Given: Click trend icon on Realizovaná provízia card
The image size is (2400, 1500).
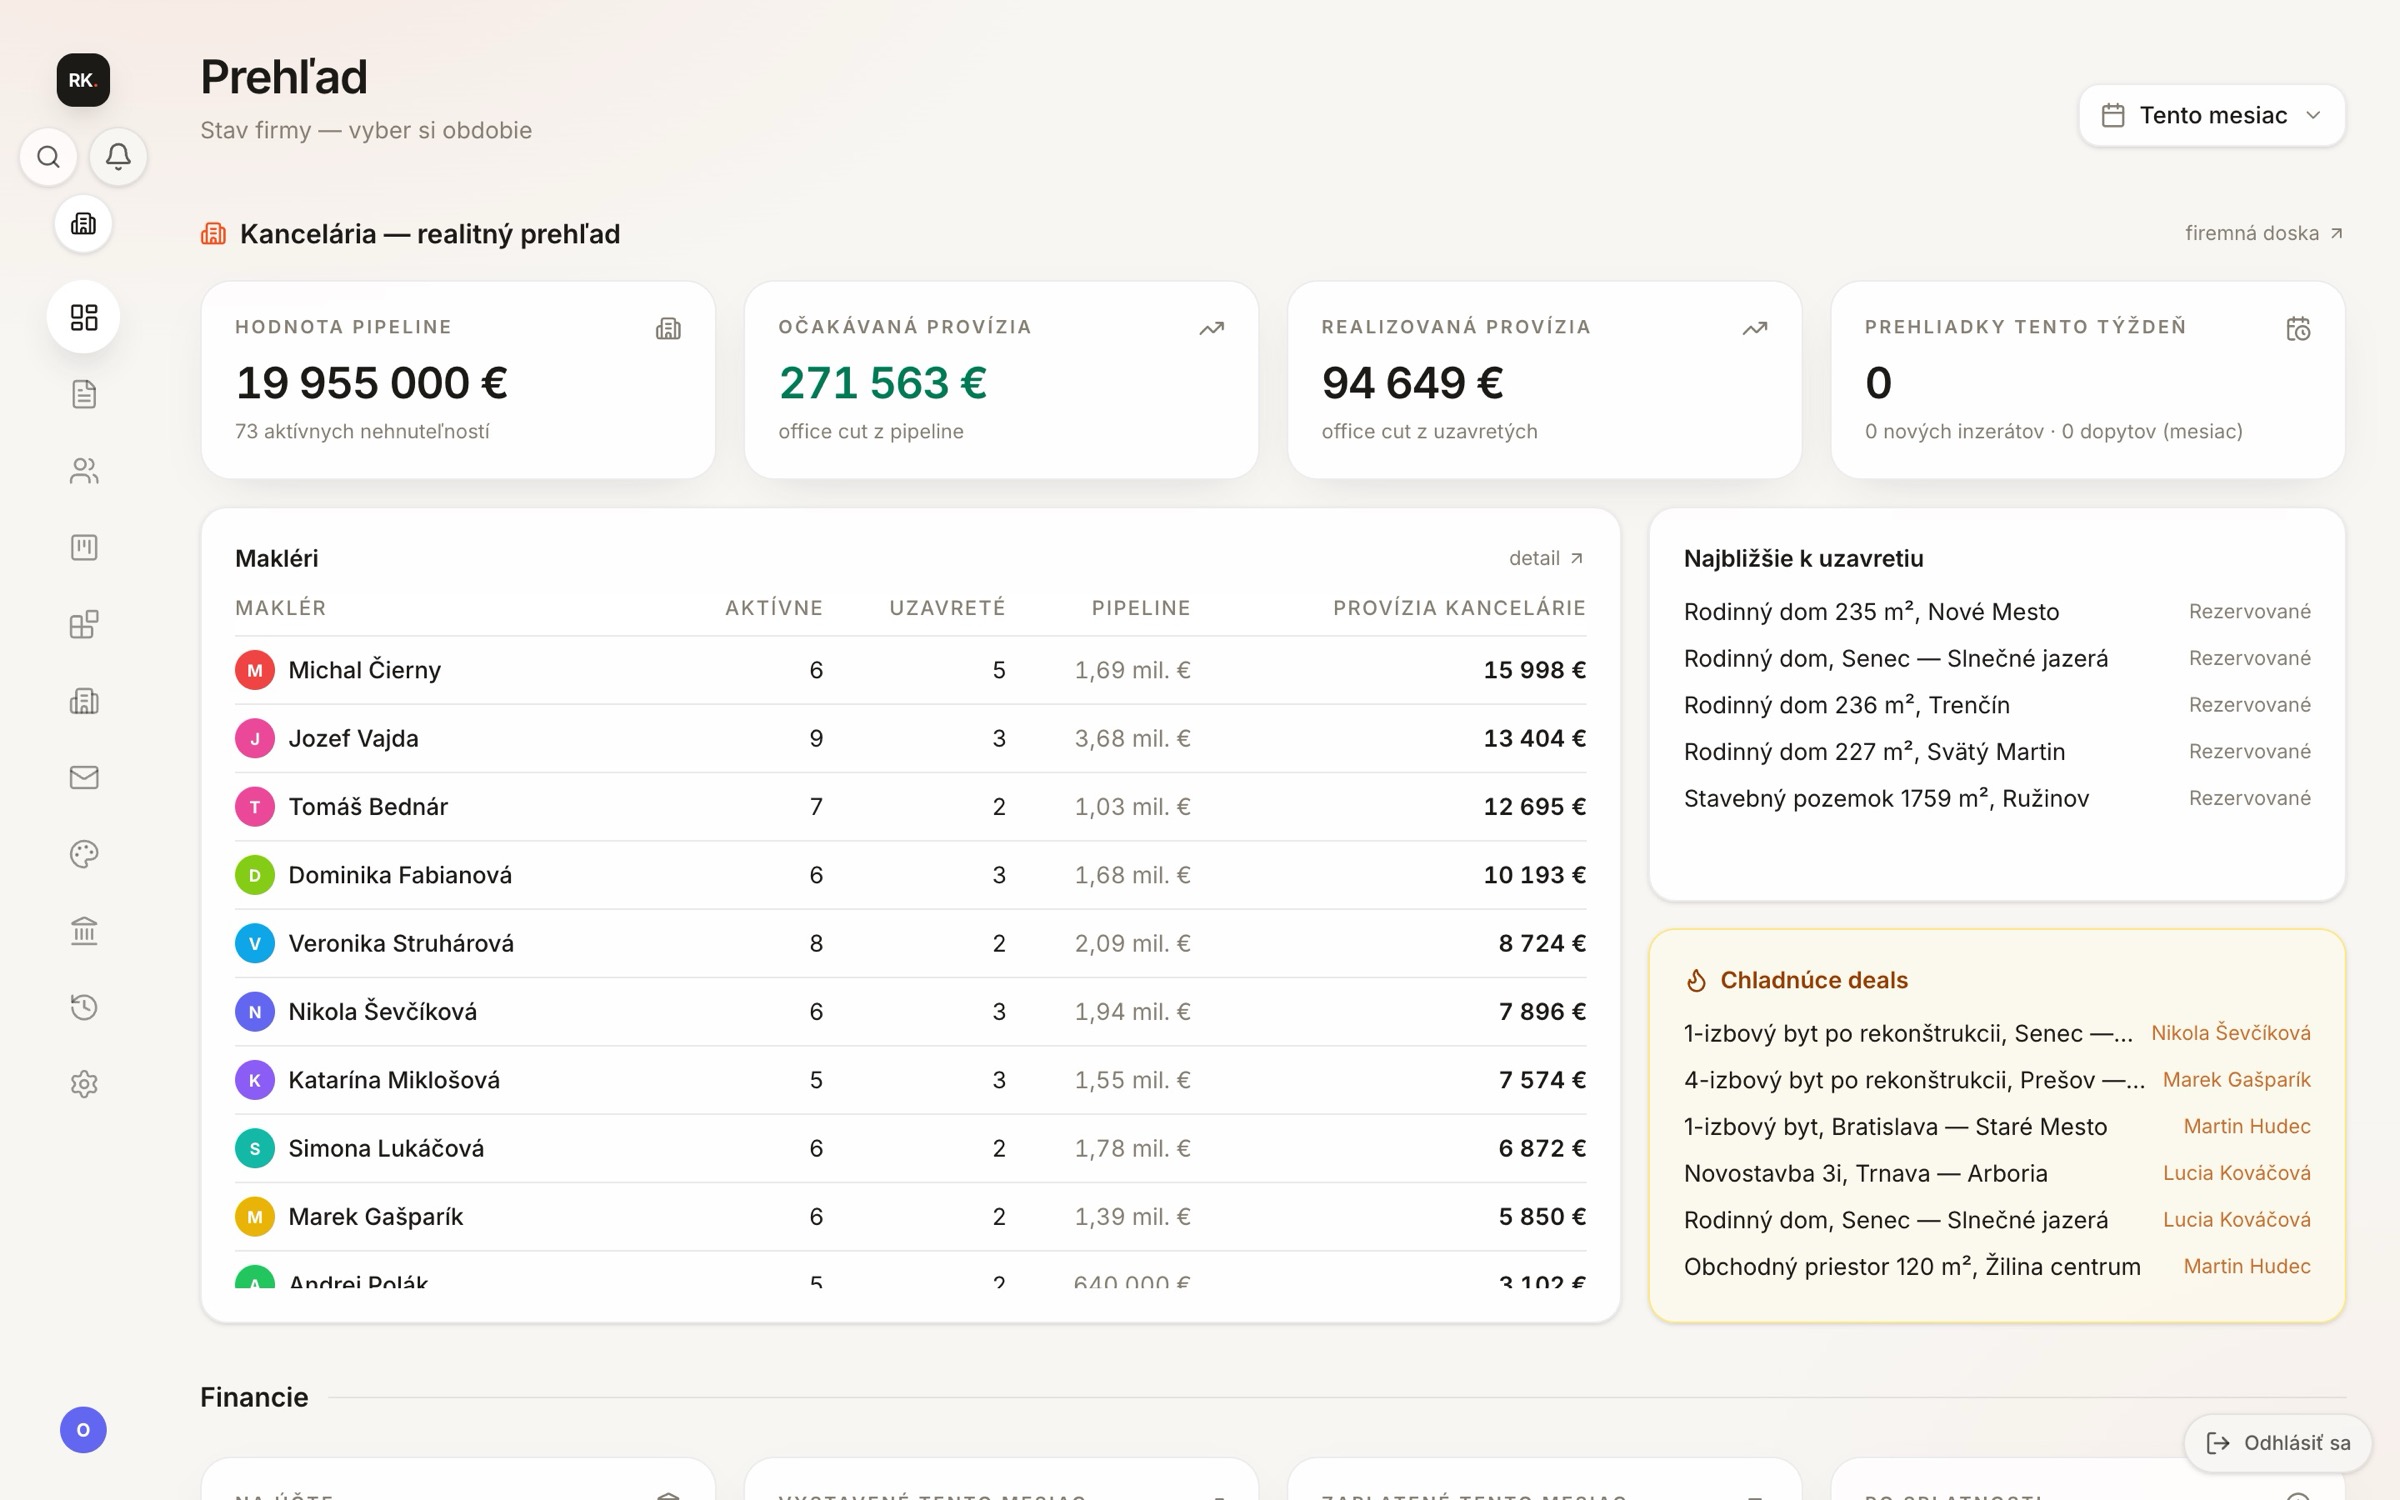Looking at the screenshot, I should click(1755, 329).
